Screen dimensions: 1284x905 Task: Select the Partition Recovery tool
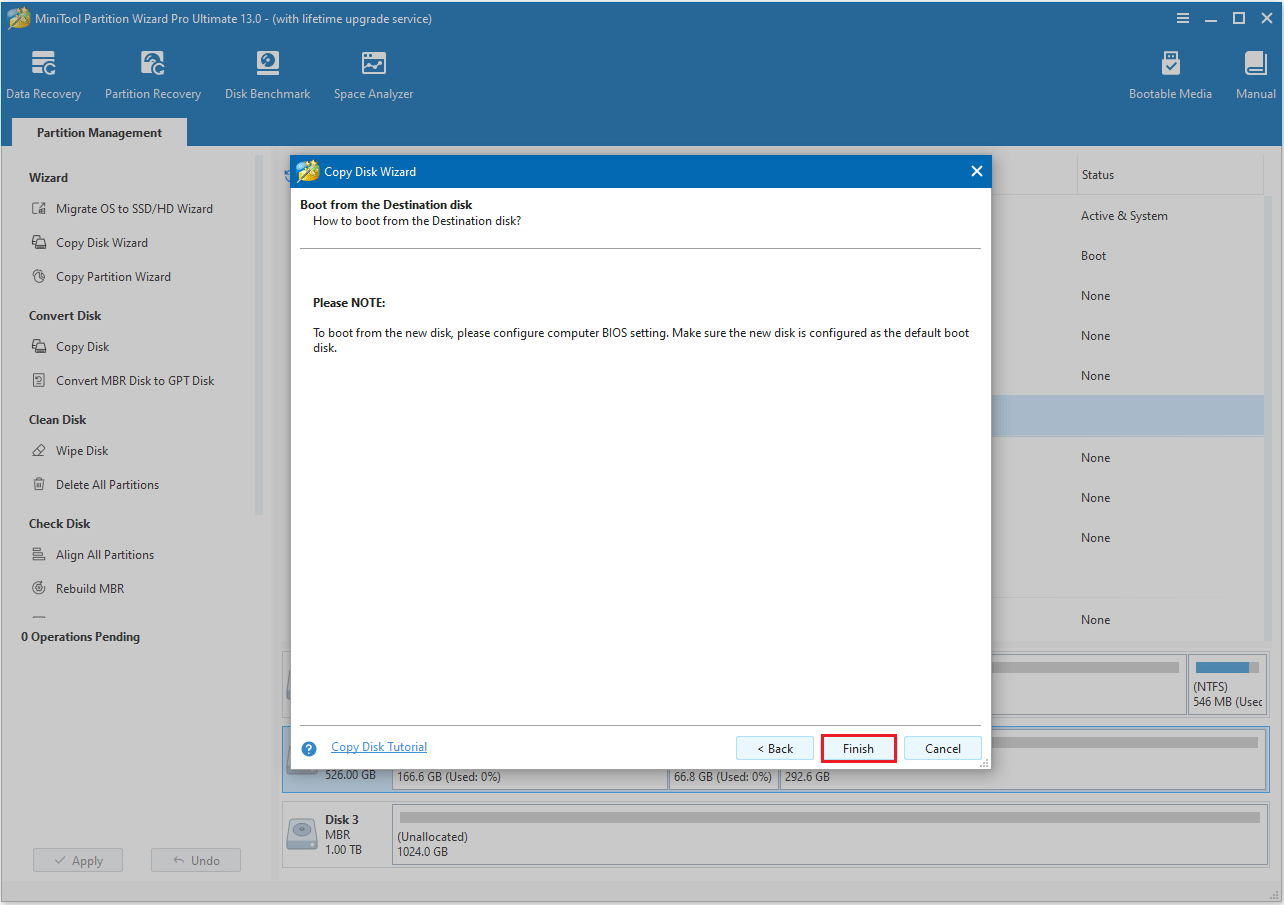tap(152, 72)
